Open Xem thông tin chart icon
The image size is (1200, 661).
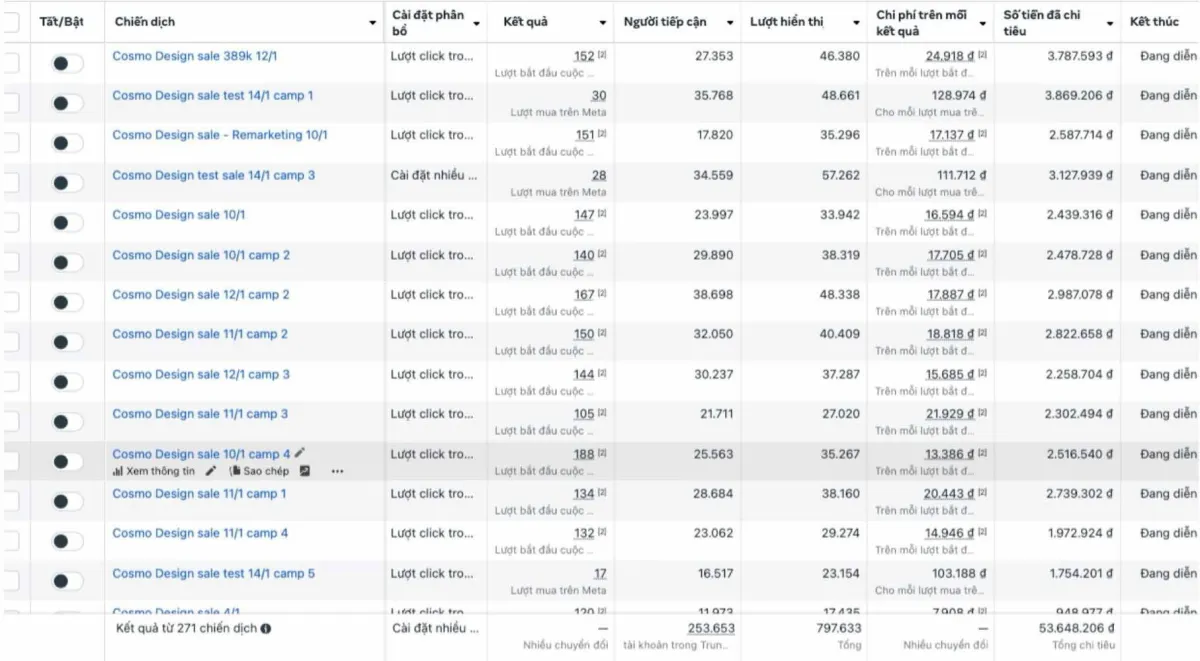coord(118,471)
